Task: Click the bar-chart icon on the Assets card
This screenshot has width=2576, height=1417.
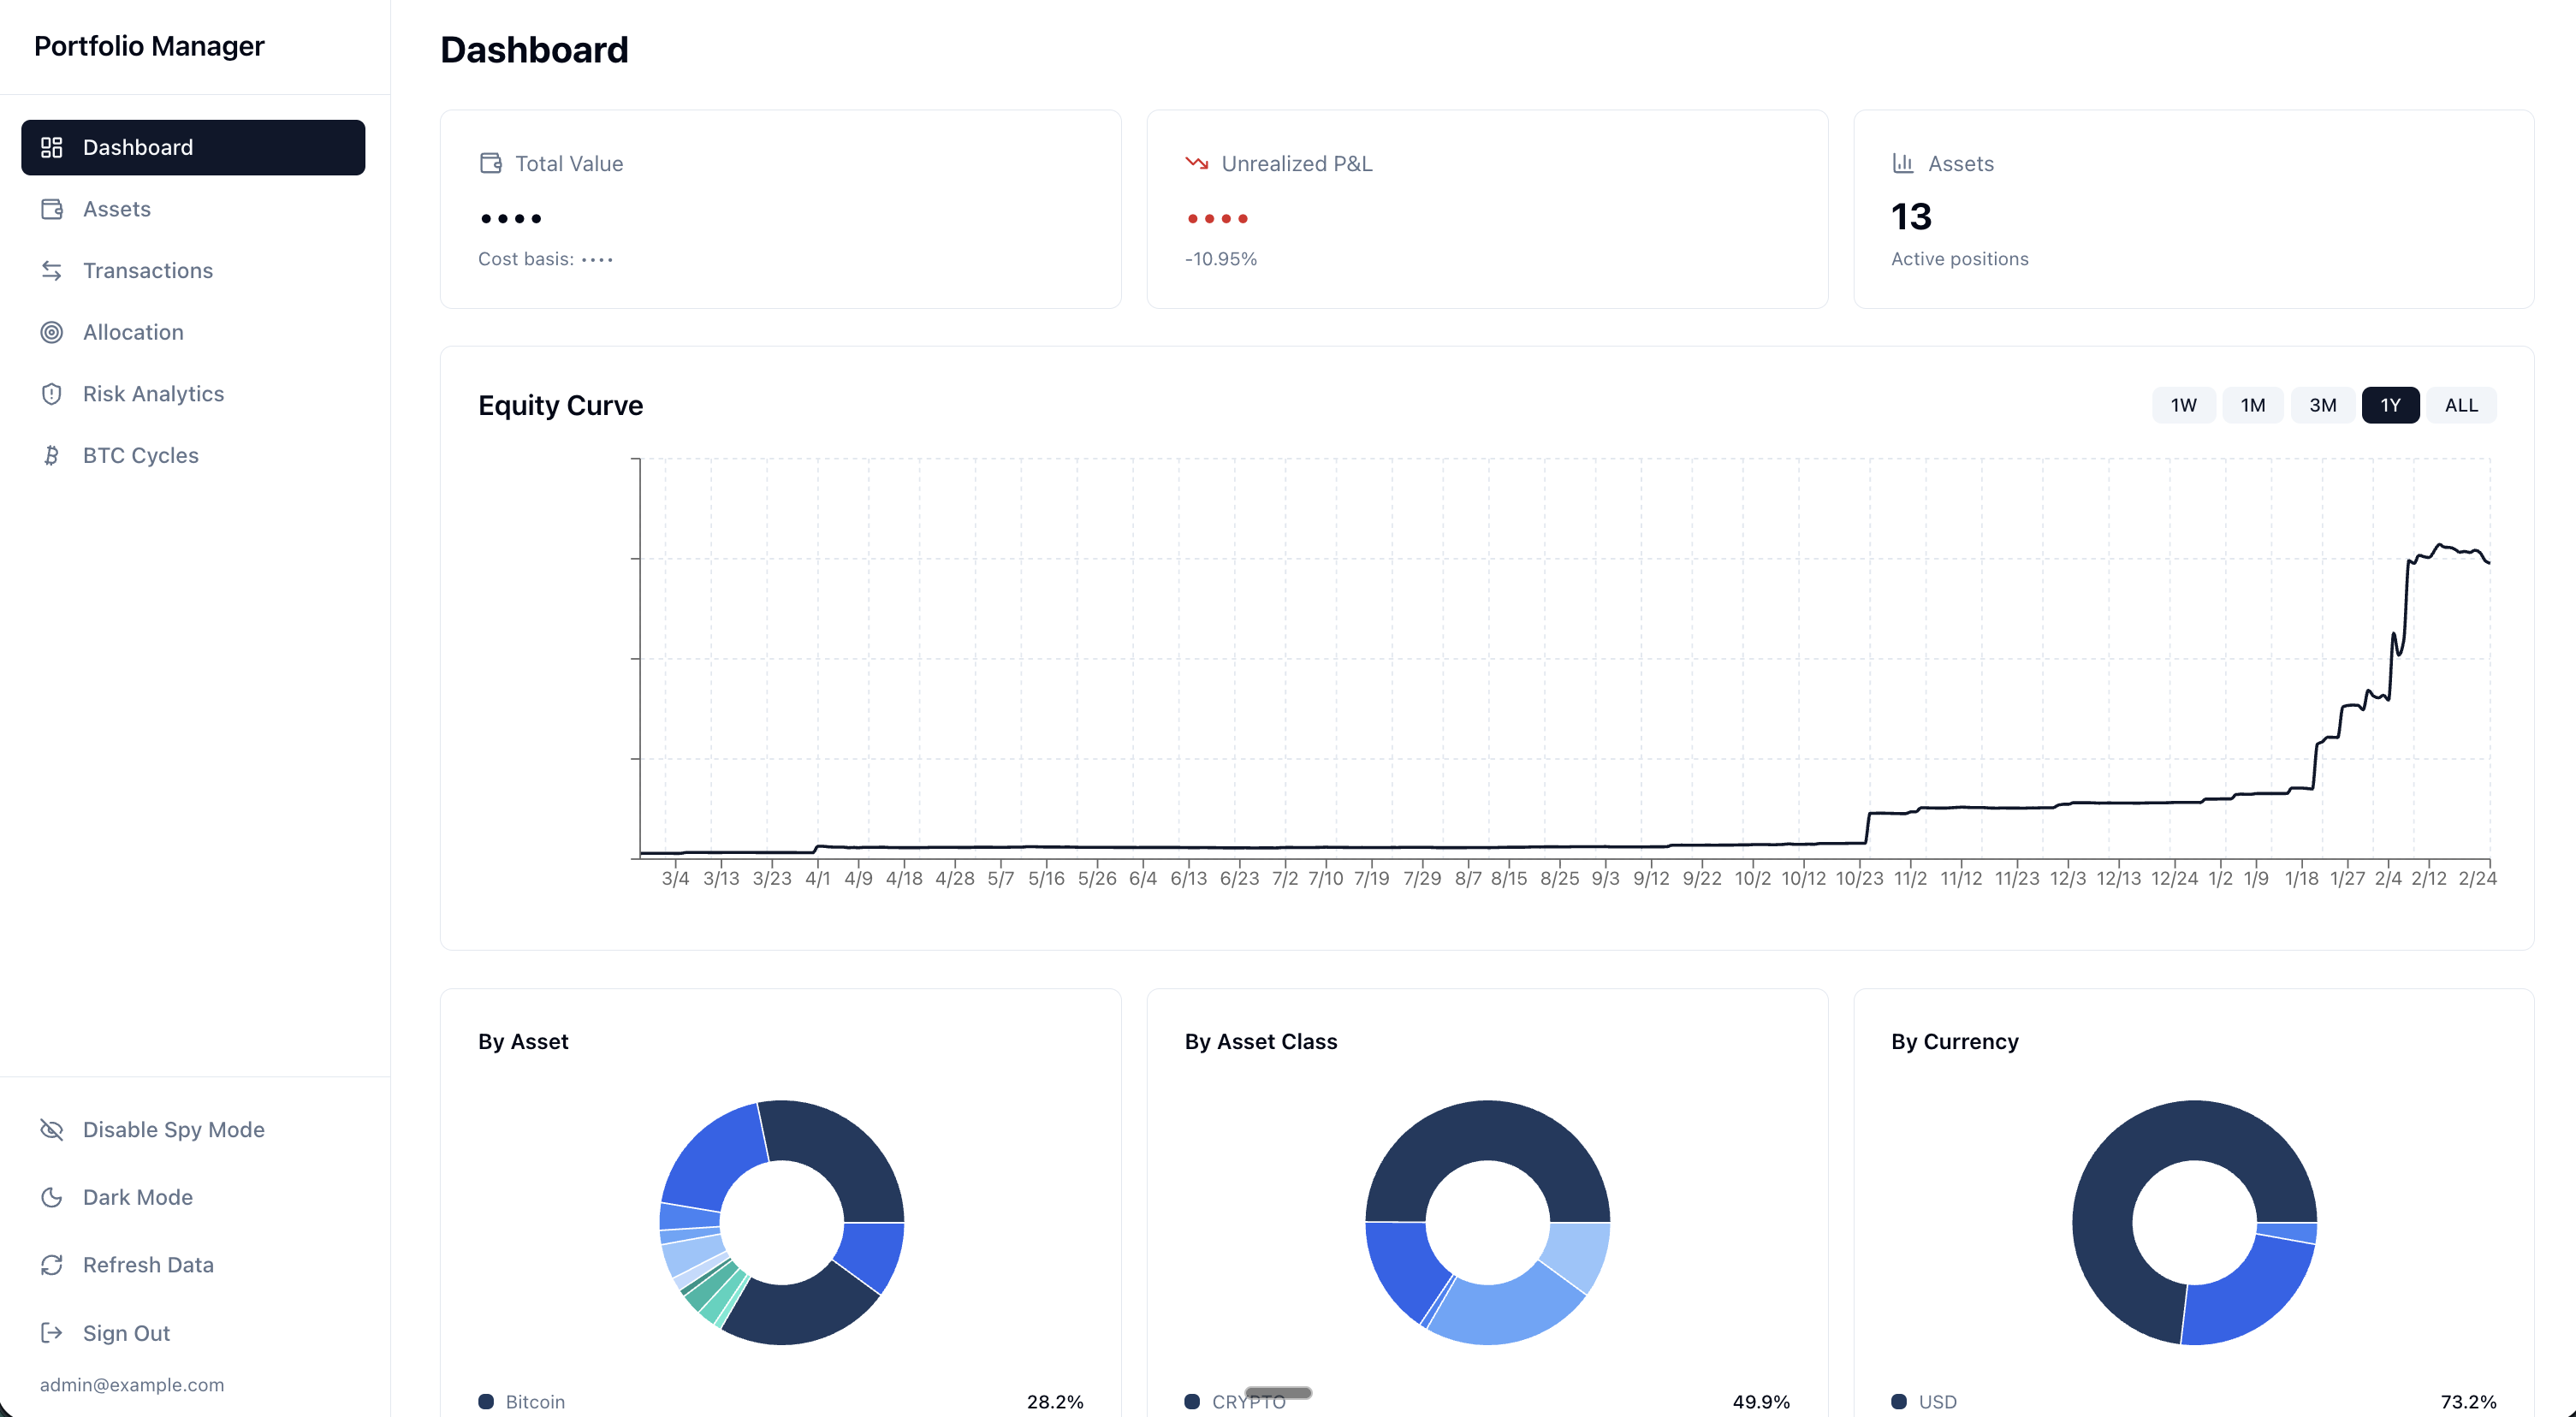Action: [x=1903, y=162]
